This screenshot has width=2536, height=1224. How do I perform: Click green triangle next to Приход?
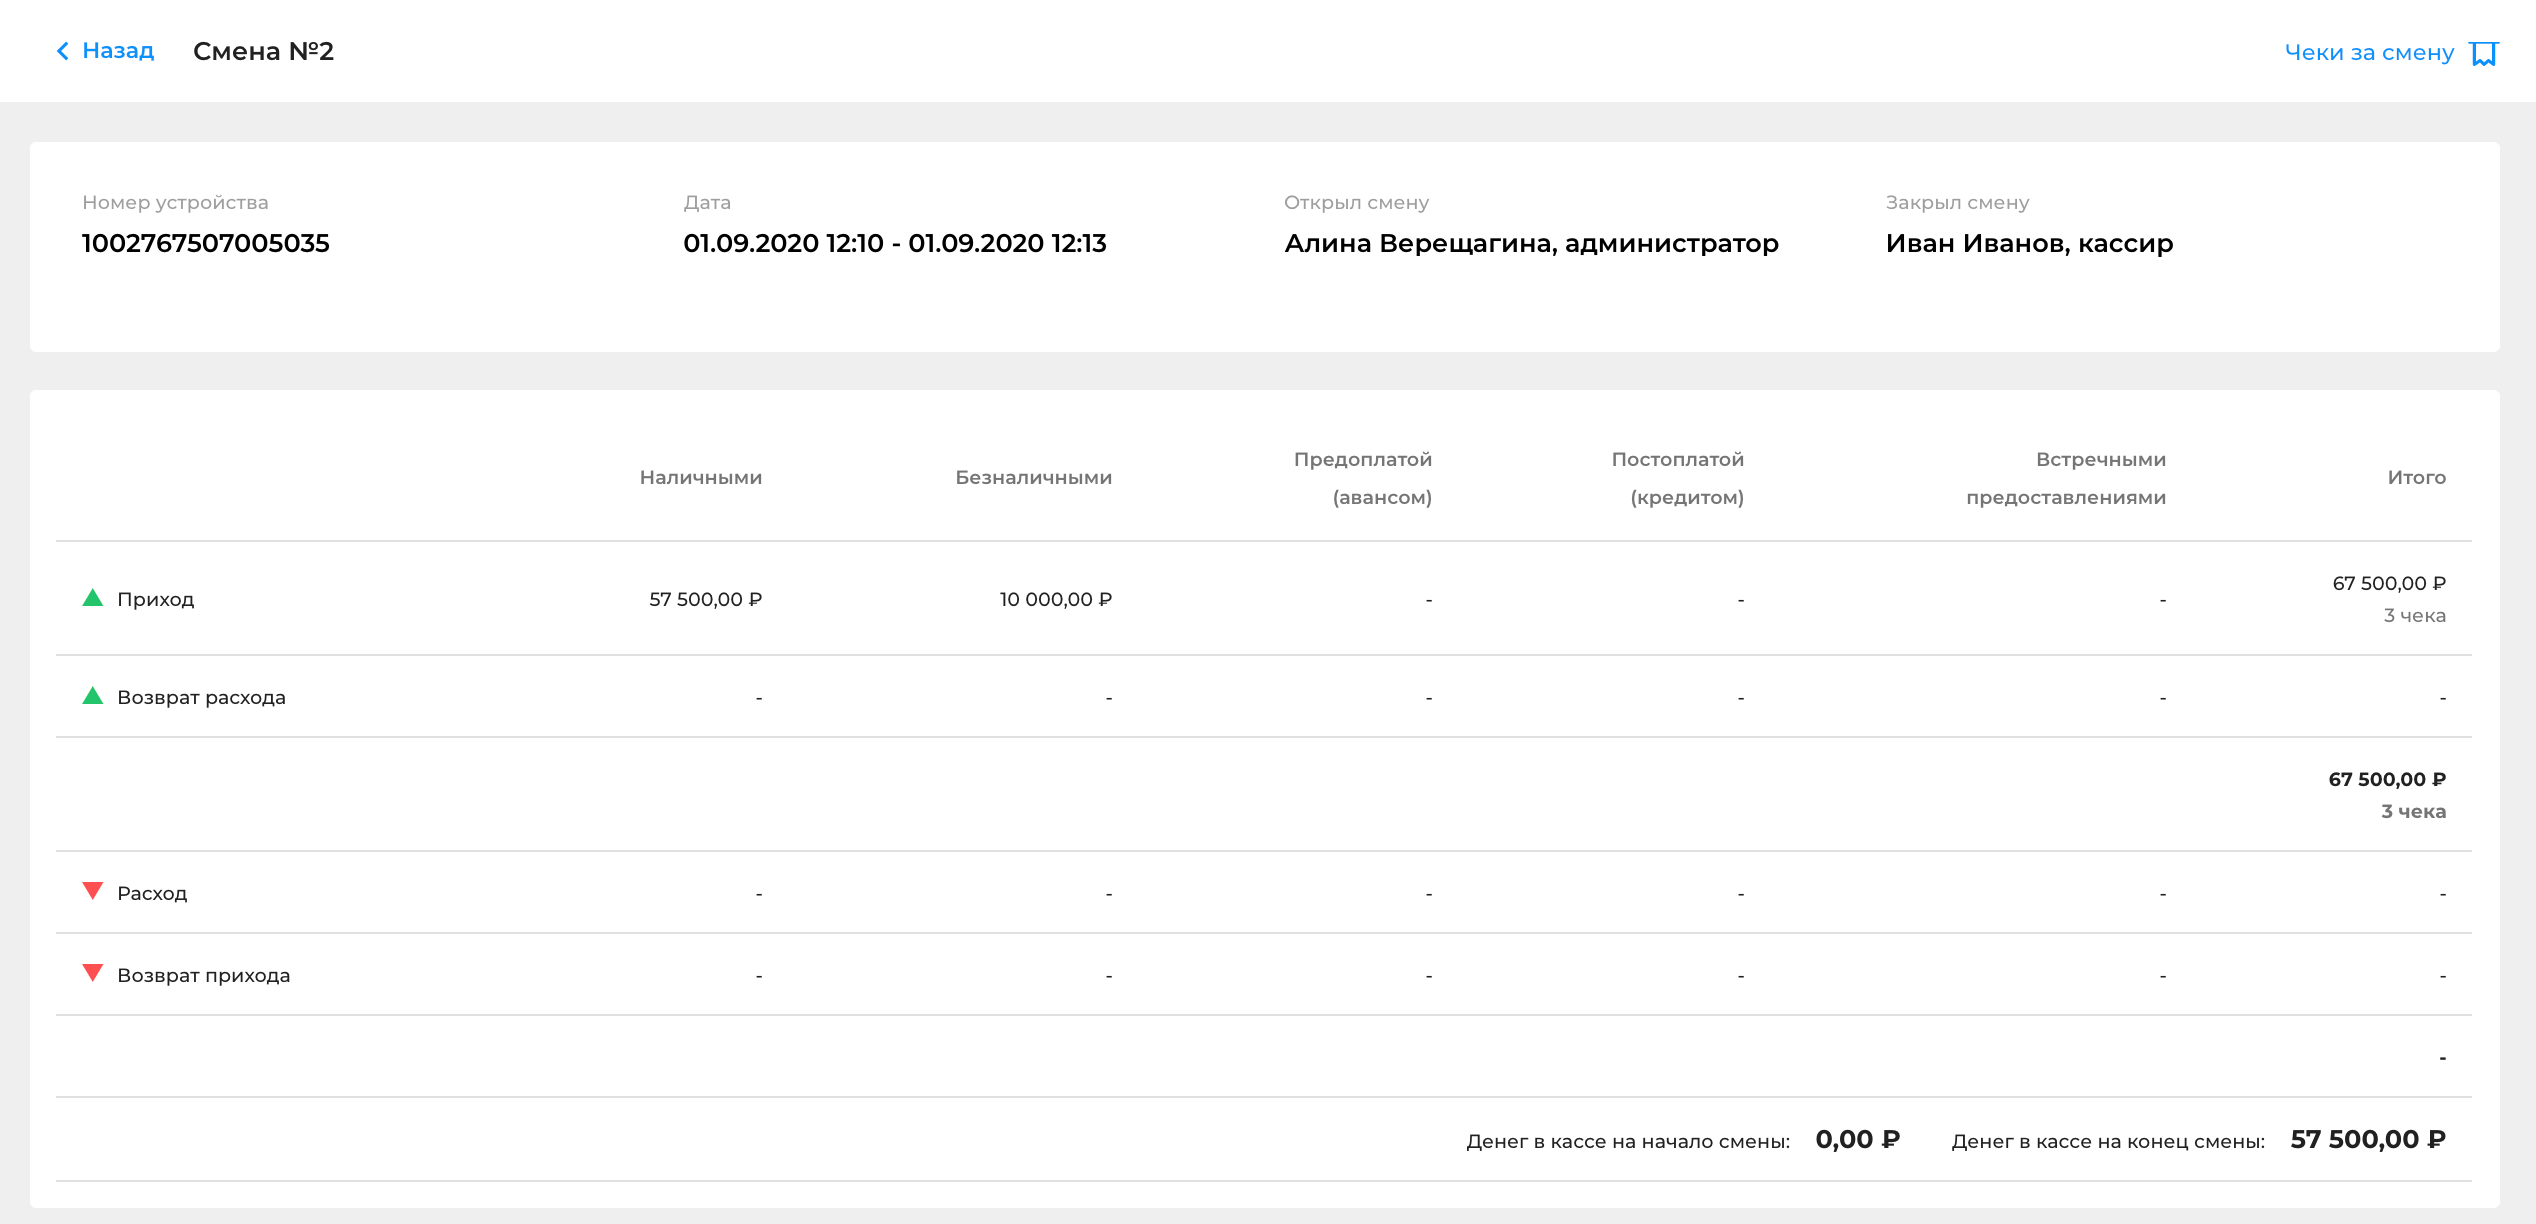point(93,598)
